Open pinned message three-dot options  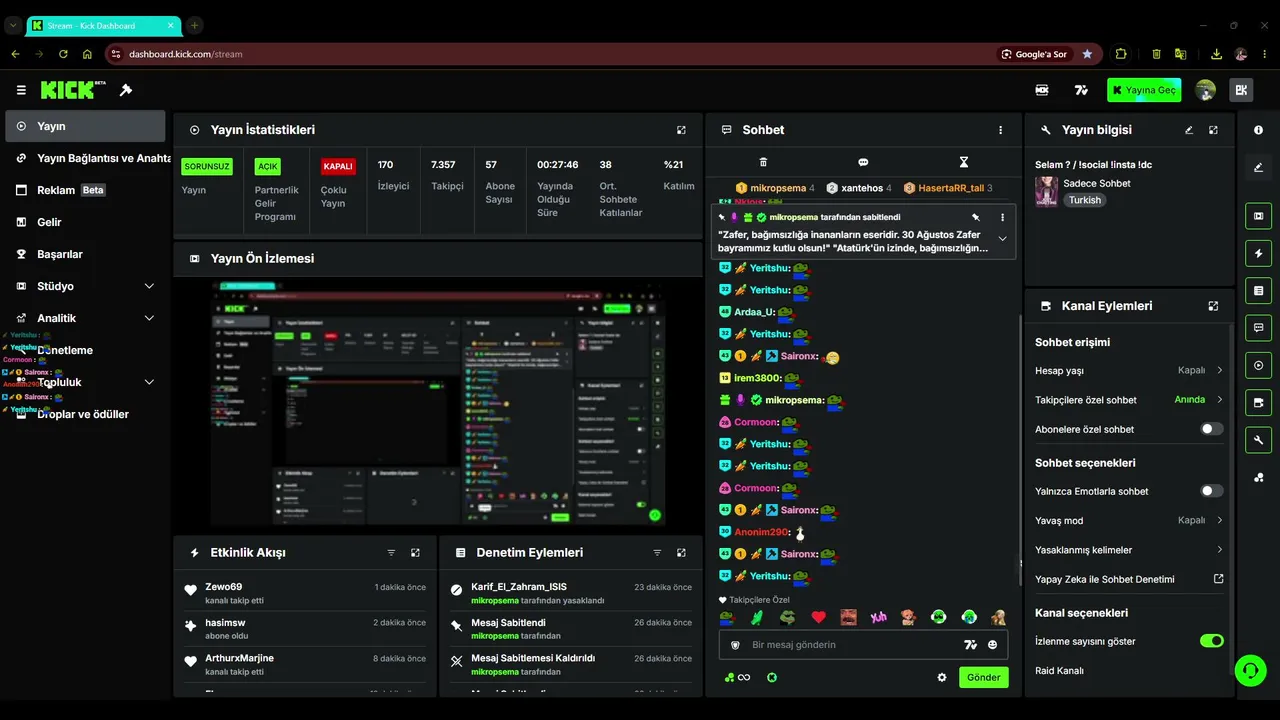pos(1002,217)
